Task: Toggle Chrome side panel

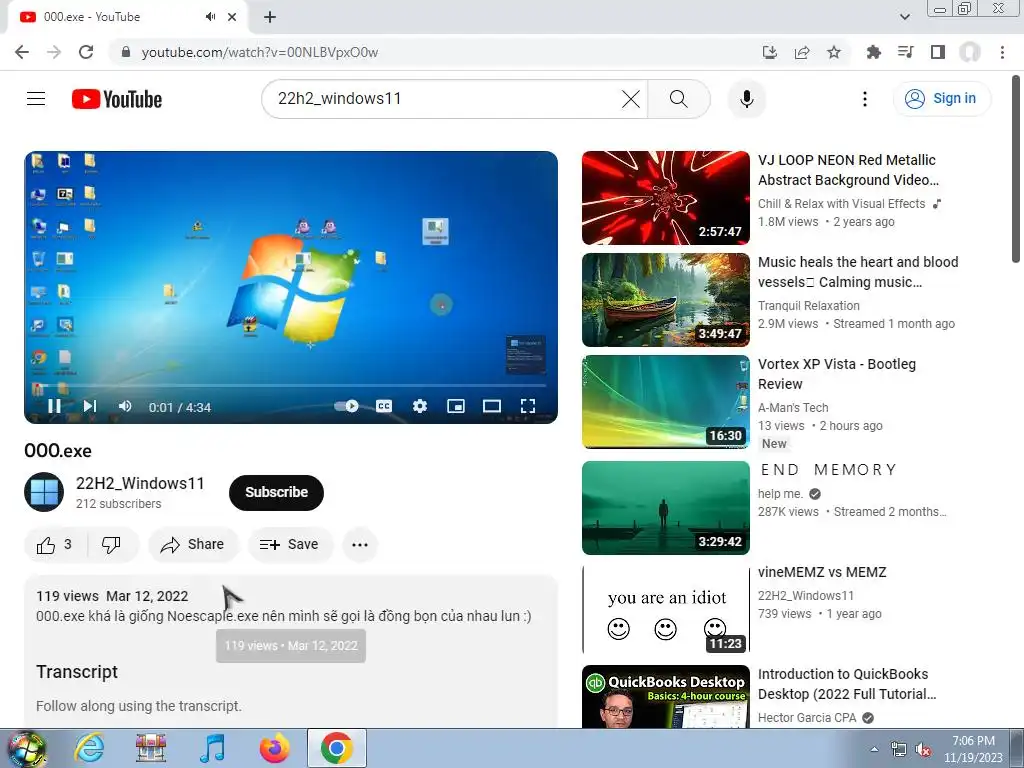Action: coord(938,52)
